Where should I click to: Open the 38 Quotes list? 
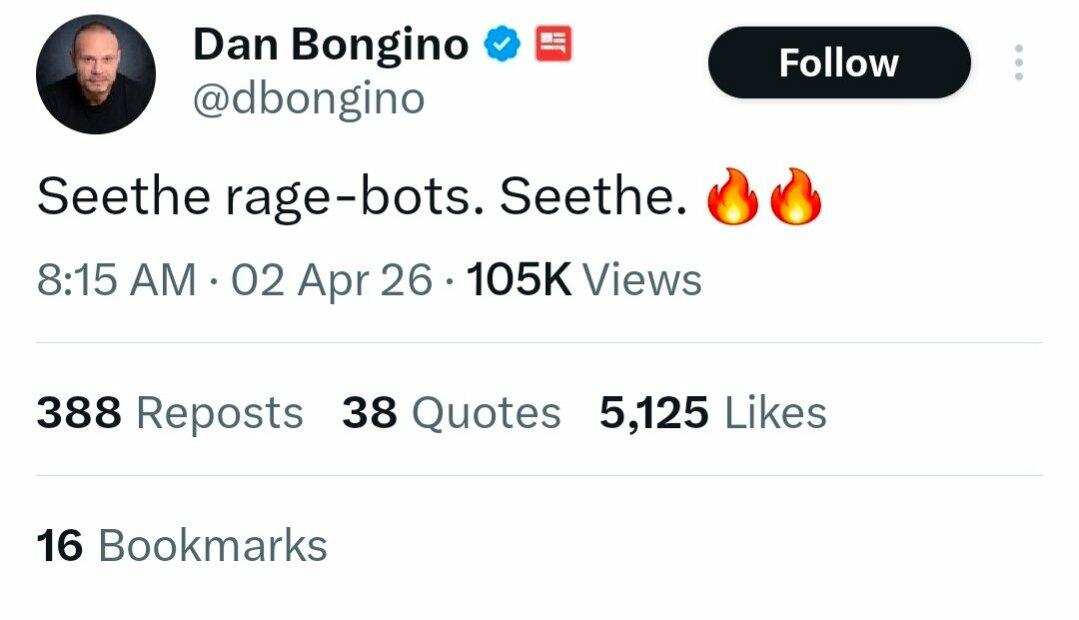point(451,413)
